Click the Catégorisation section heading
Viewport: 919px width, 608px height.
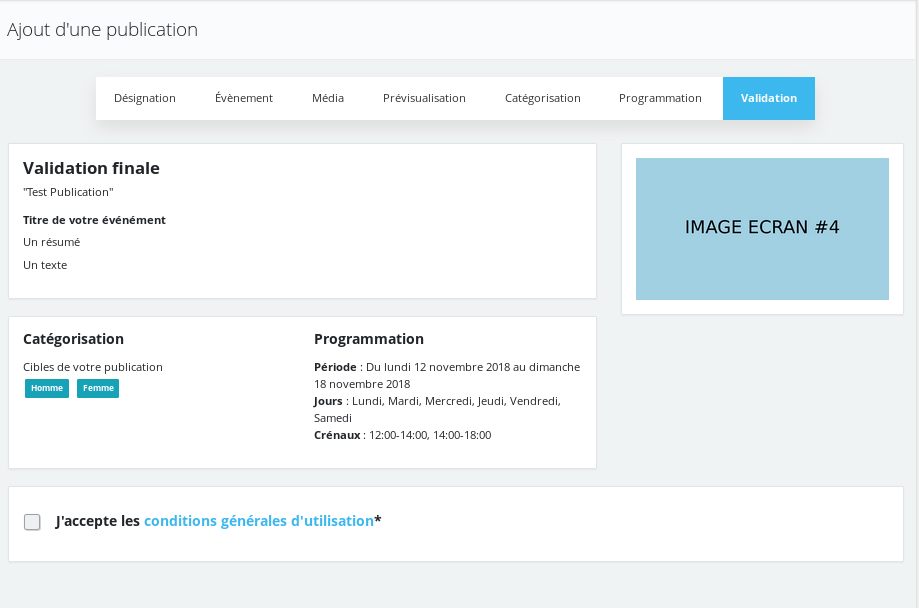coord(73,339)
